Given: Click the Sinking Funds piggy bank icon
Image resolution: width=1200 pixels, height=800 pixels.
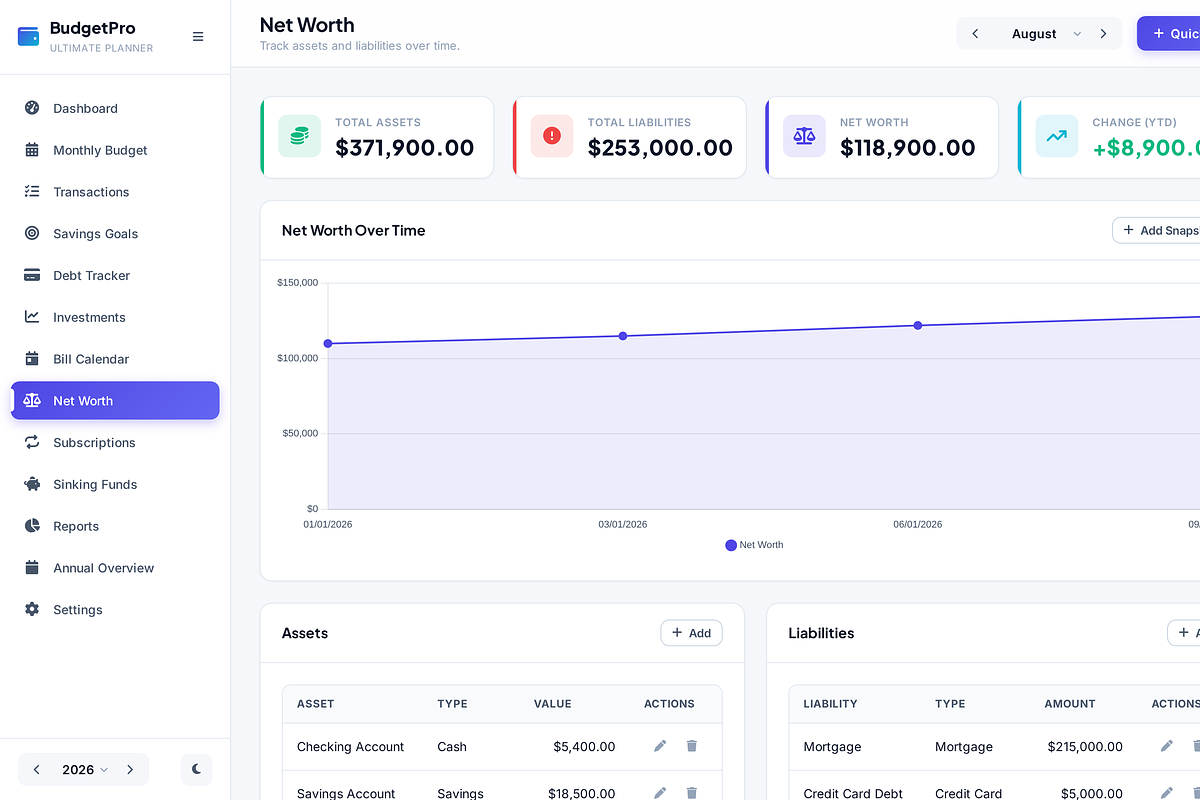Looking at the screenshot, I should (32, 485).
